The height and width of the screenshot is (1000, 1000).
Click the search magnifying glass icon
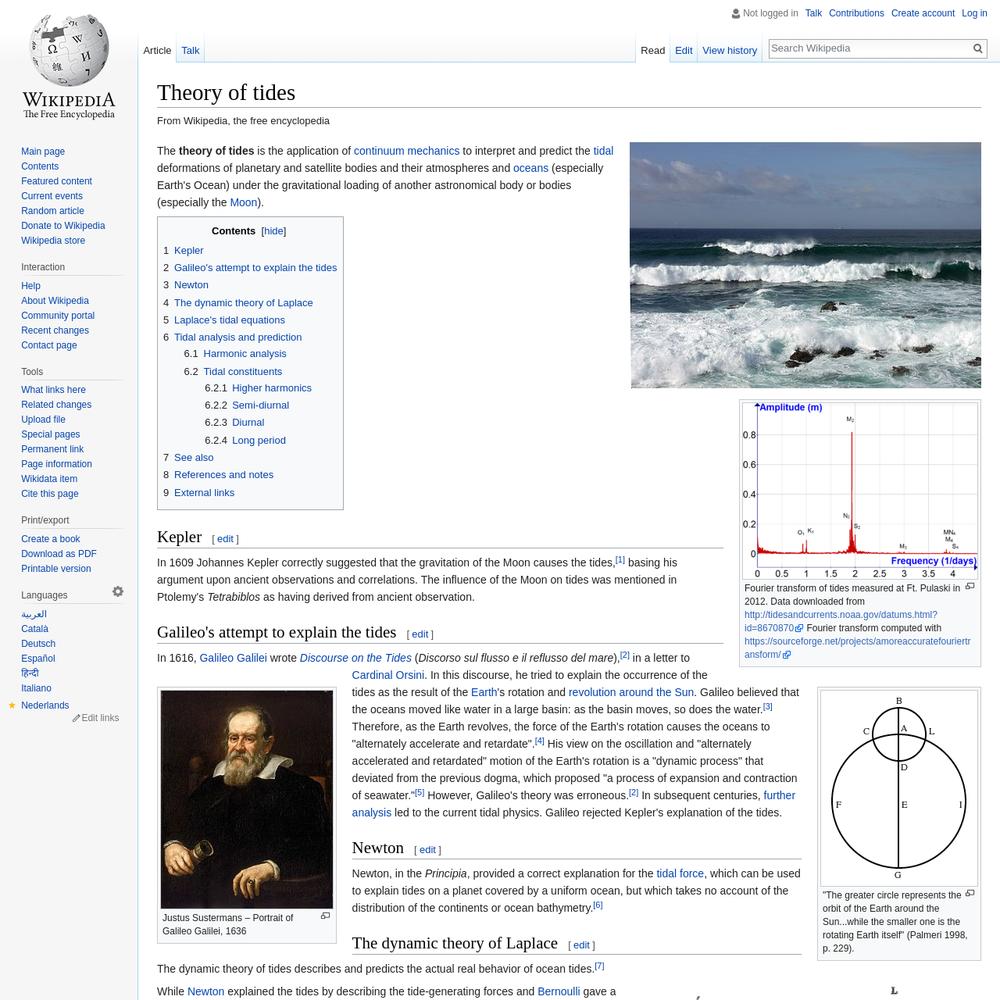pyautogui.click(x=977, y=48)
